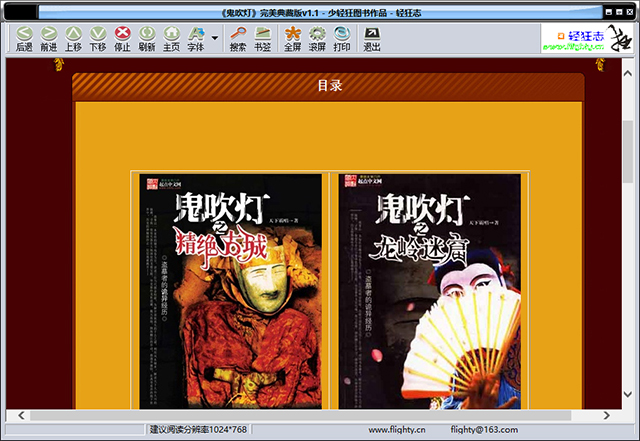
Task: Click the vertical scrollbar up arrow
Action: 628,74
